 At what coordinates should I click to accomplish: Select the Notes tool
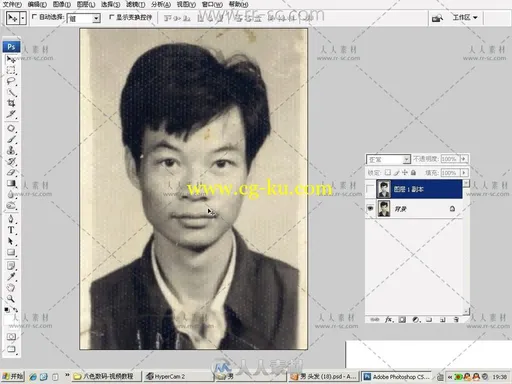tap(11, 266)
